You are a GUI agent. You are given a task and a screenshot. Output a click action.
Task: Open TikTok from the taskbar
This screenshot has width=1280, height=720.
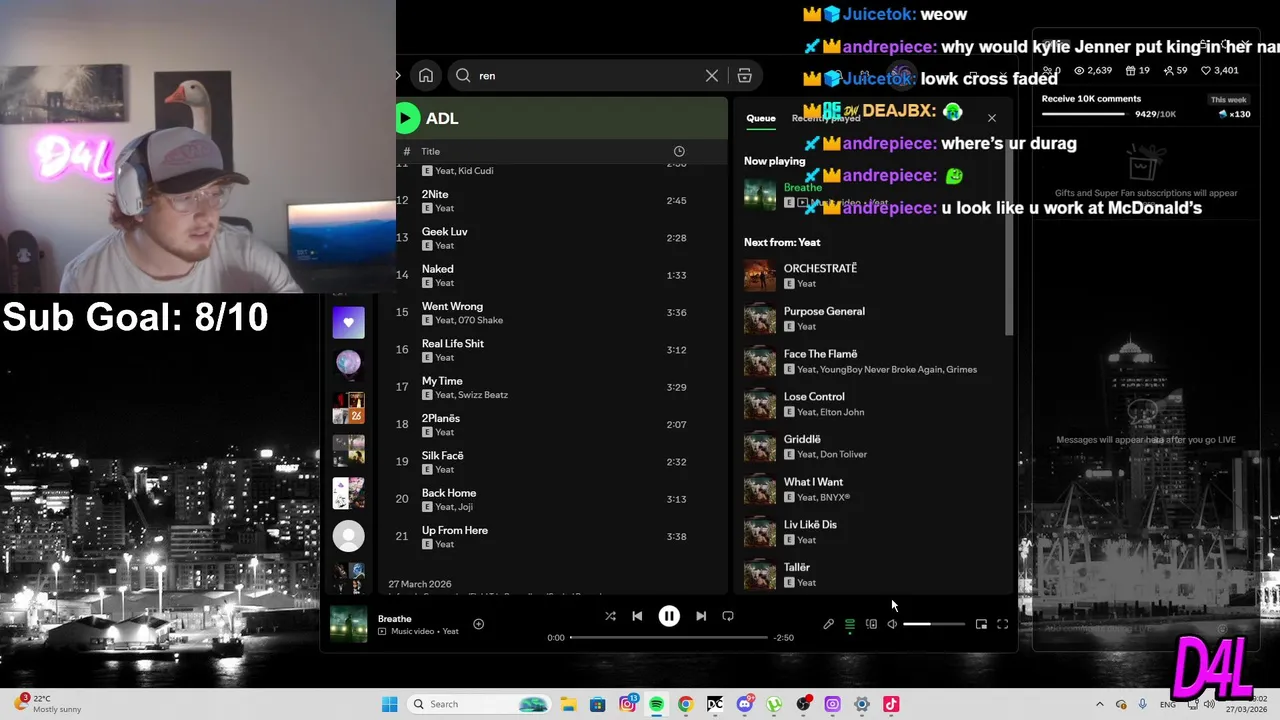[x=891, y=704]
